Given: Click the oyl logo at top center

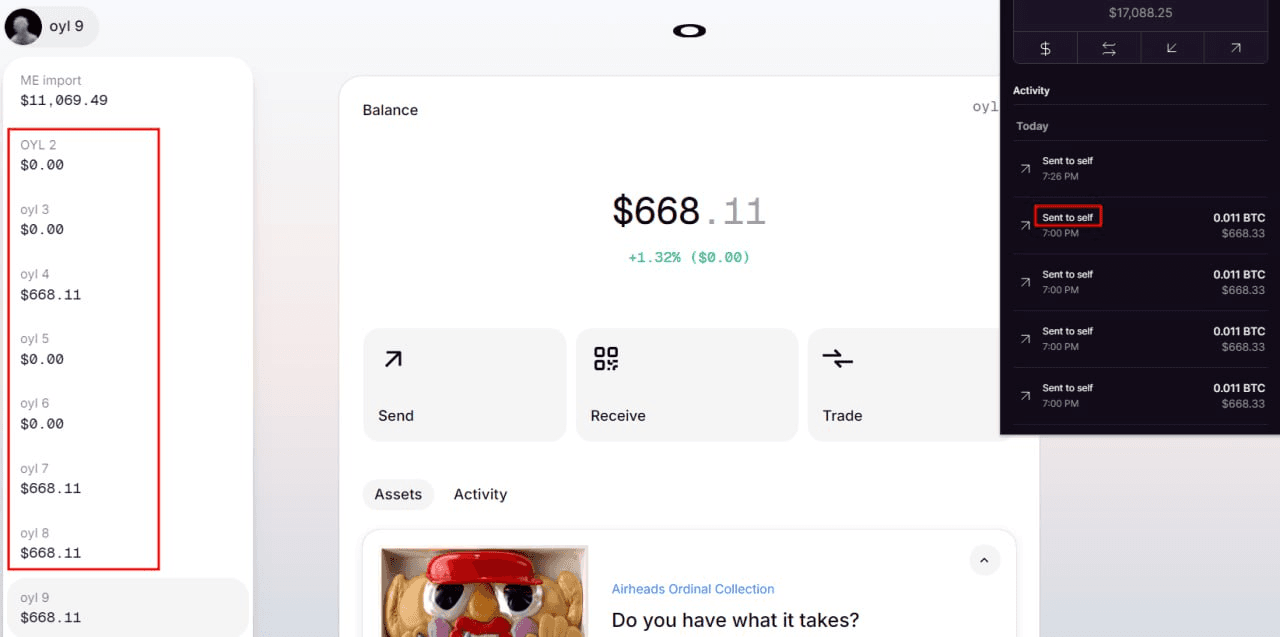Looking at the screenshot, I should coord(689,31).
